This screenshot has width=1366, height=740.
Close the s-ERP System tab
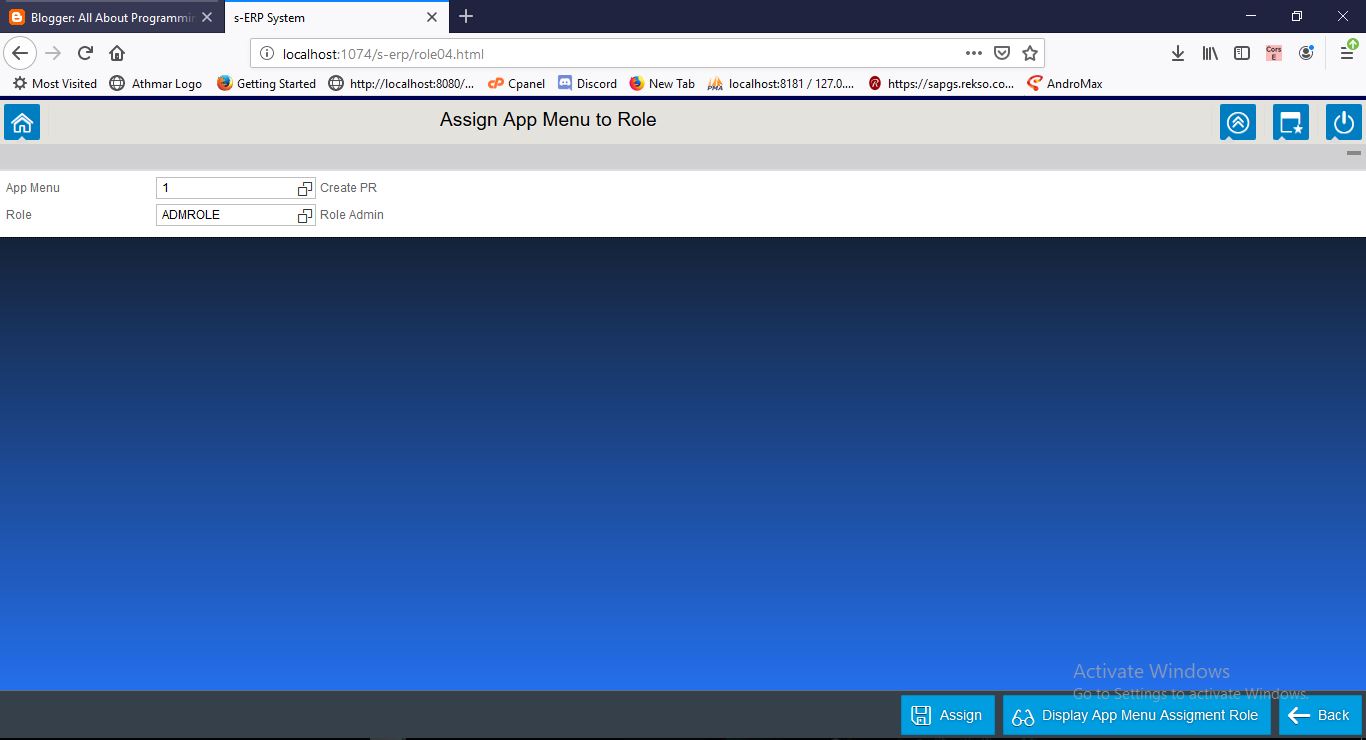click(432, 17)
